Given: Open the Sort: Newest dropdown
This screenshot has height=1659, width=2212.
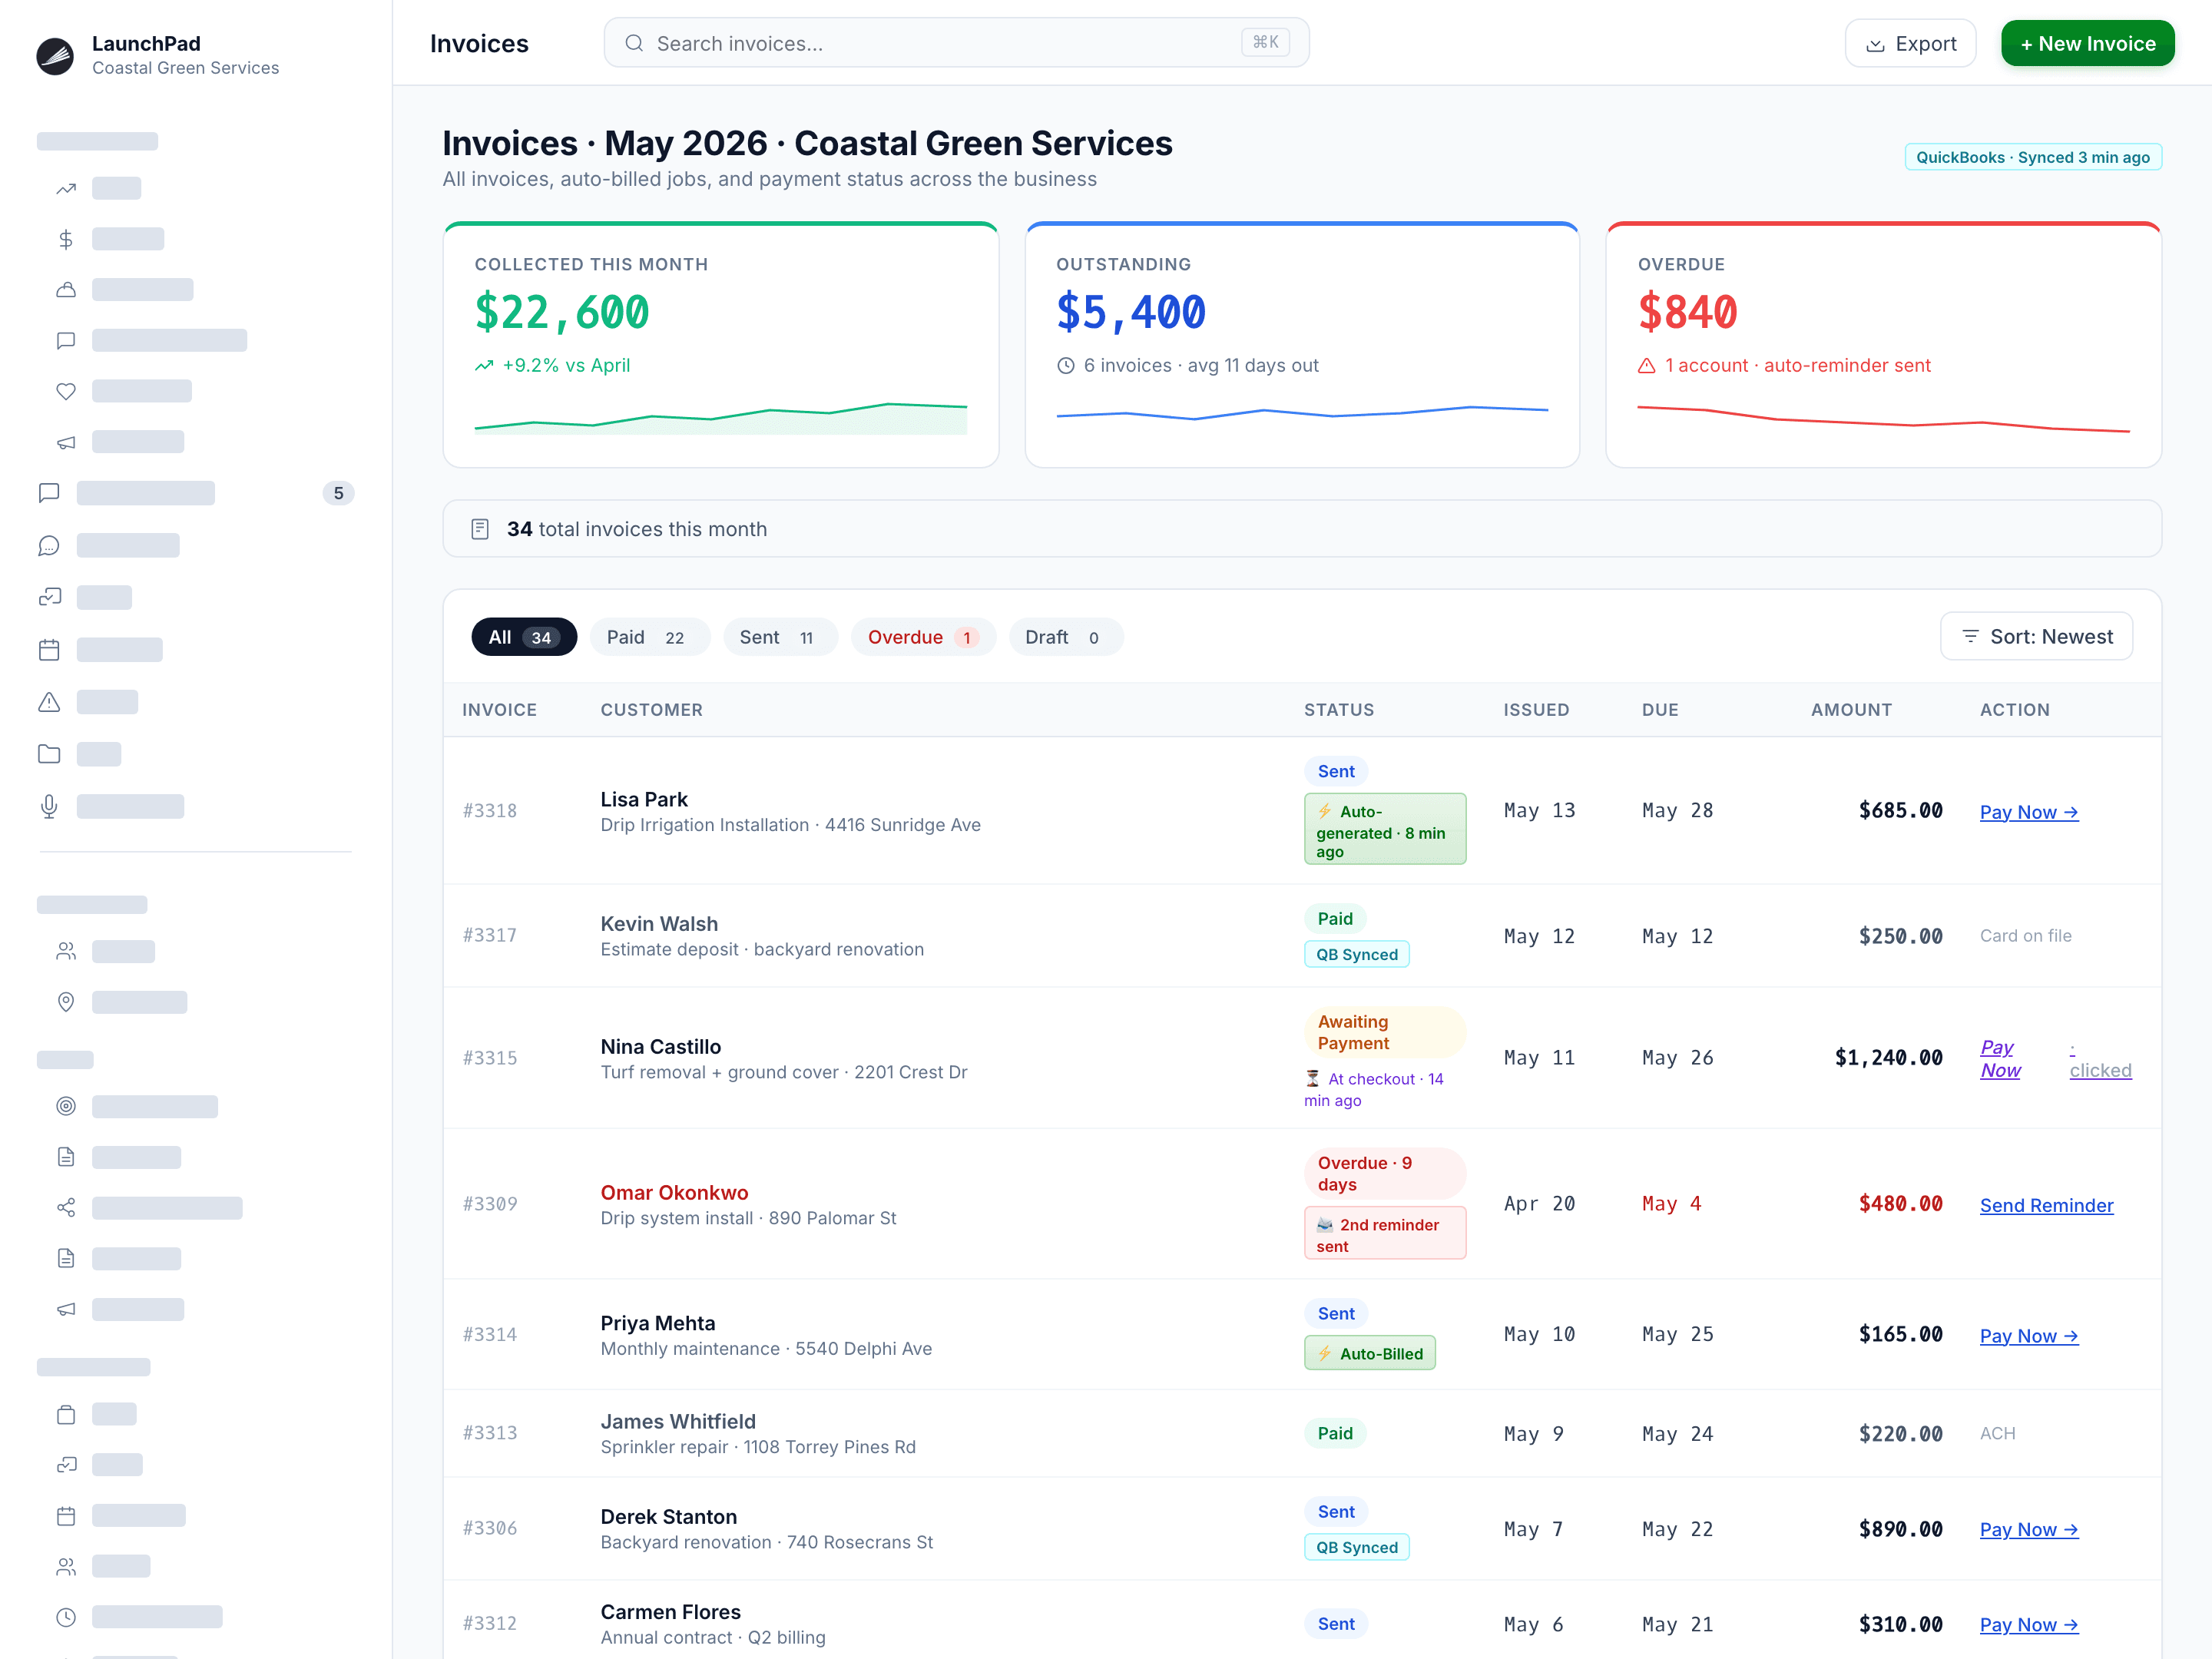Looking at the screenshot, I should 2036,637.
